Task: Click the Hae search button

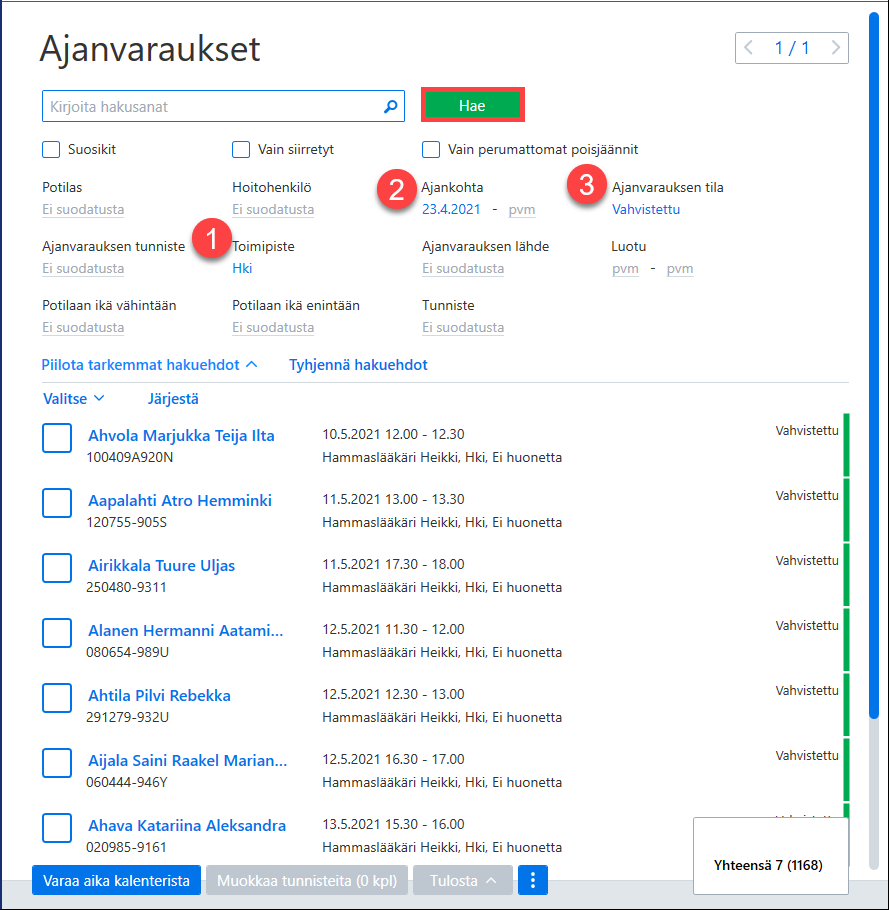Action: pos(472,105)
